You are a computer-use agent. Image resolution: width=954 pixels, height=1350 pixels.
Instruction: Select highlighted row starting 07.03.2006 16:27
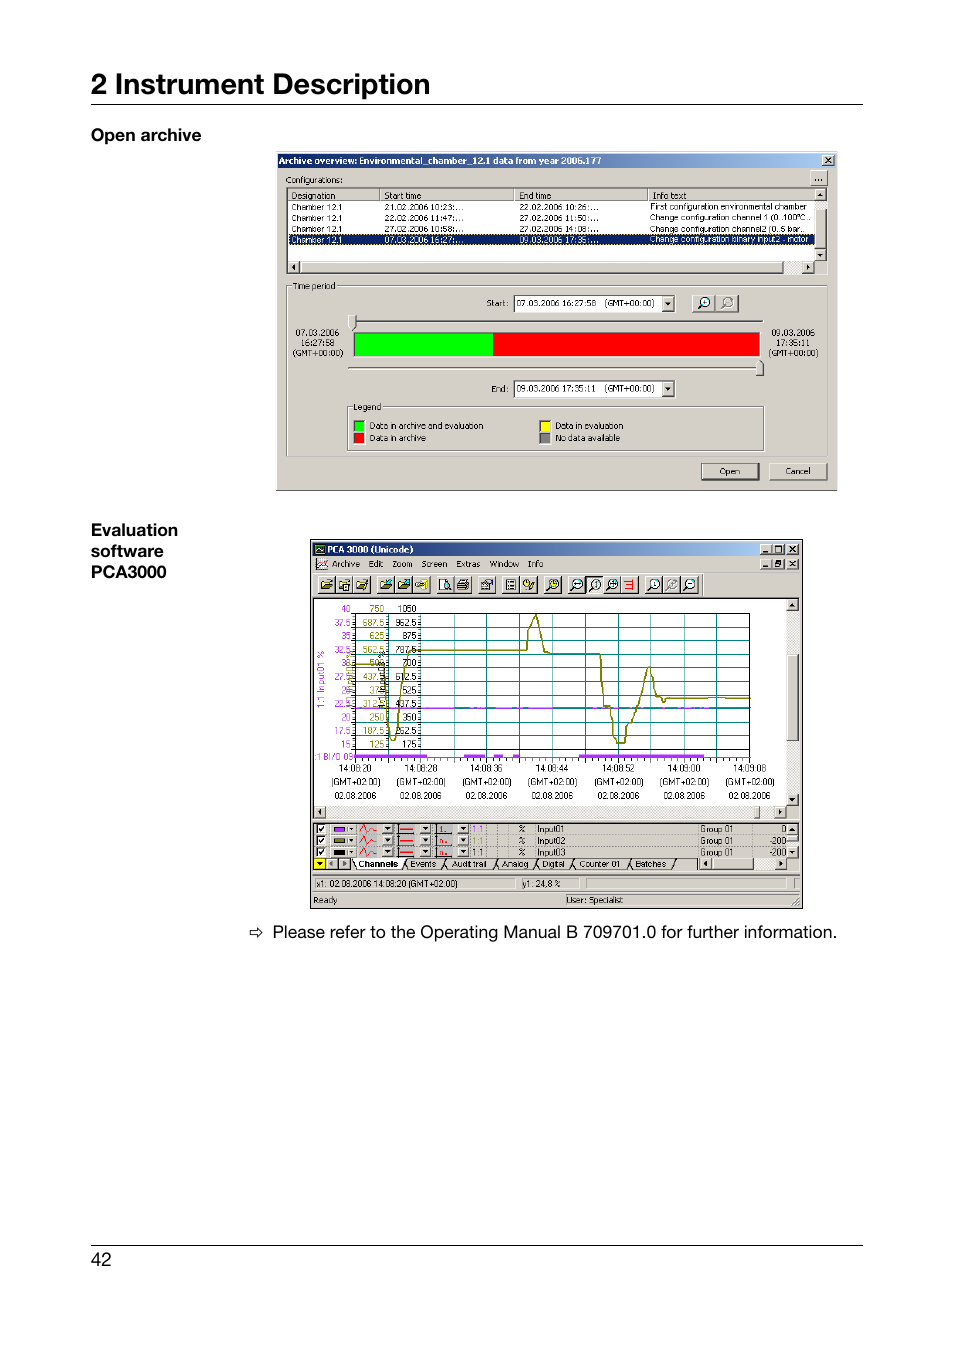coord(551,240)
